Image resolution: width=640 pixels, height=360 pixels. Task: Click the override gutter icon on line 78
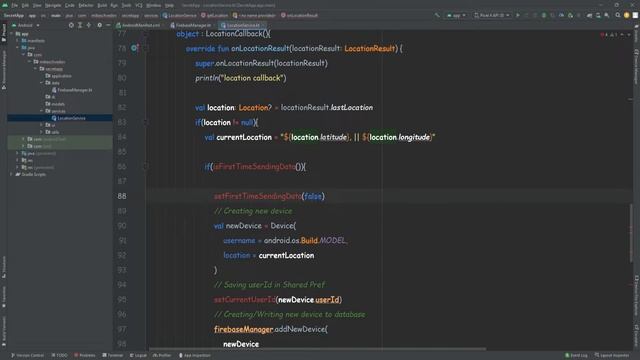tap(134, 48)
